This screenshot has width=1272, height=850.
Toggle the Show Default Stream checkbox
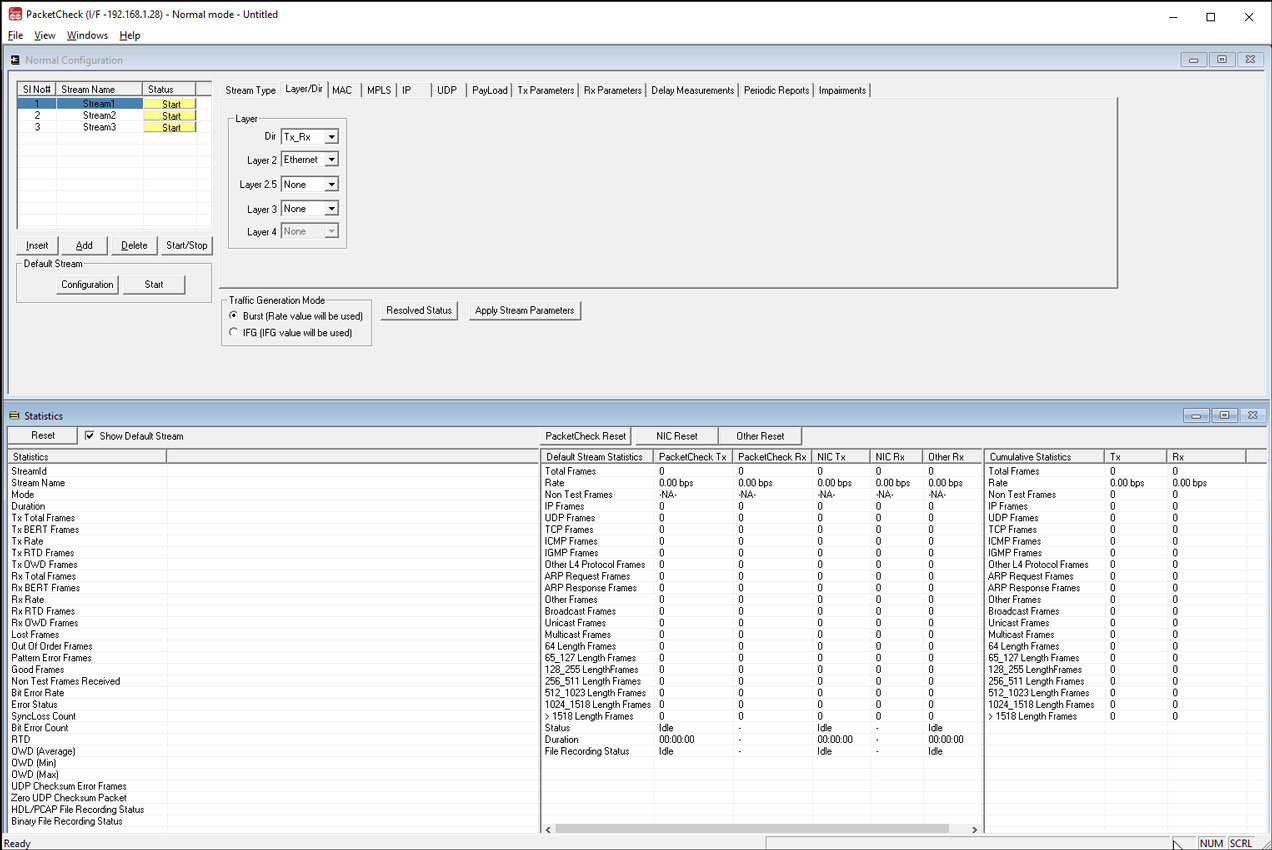[90, 436]
